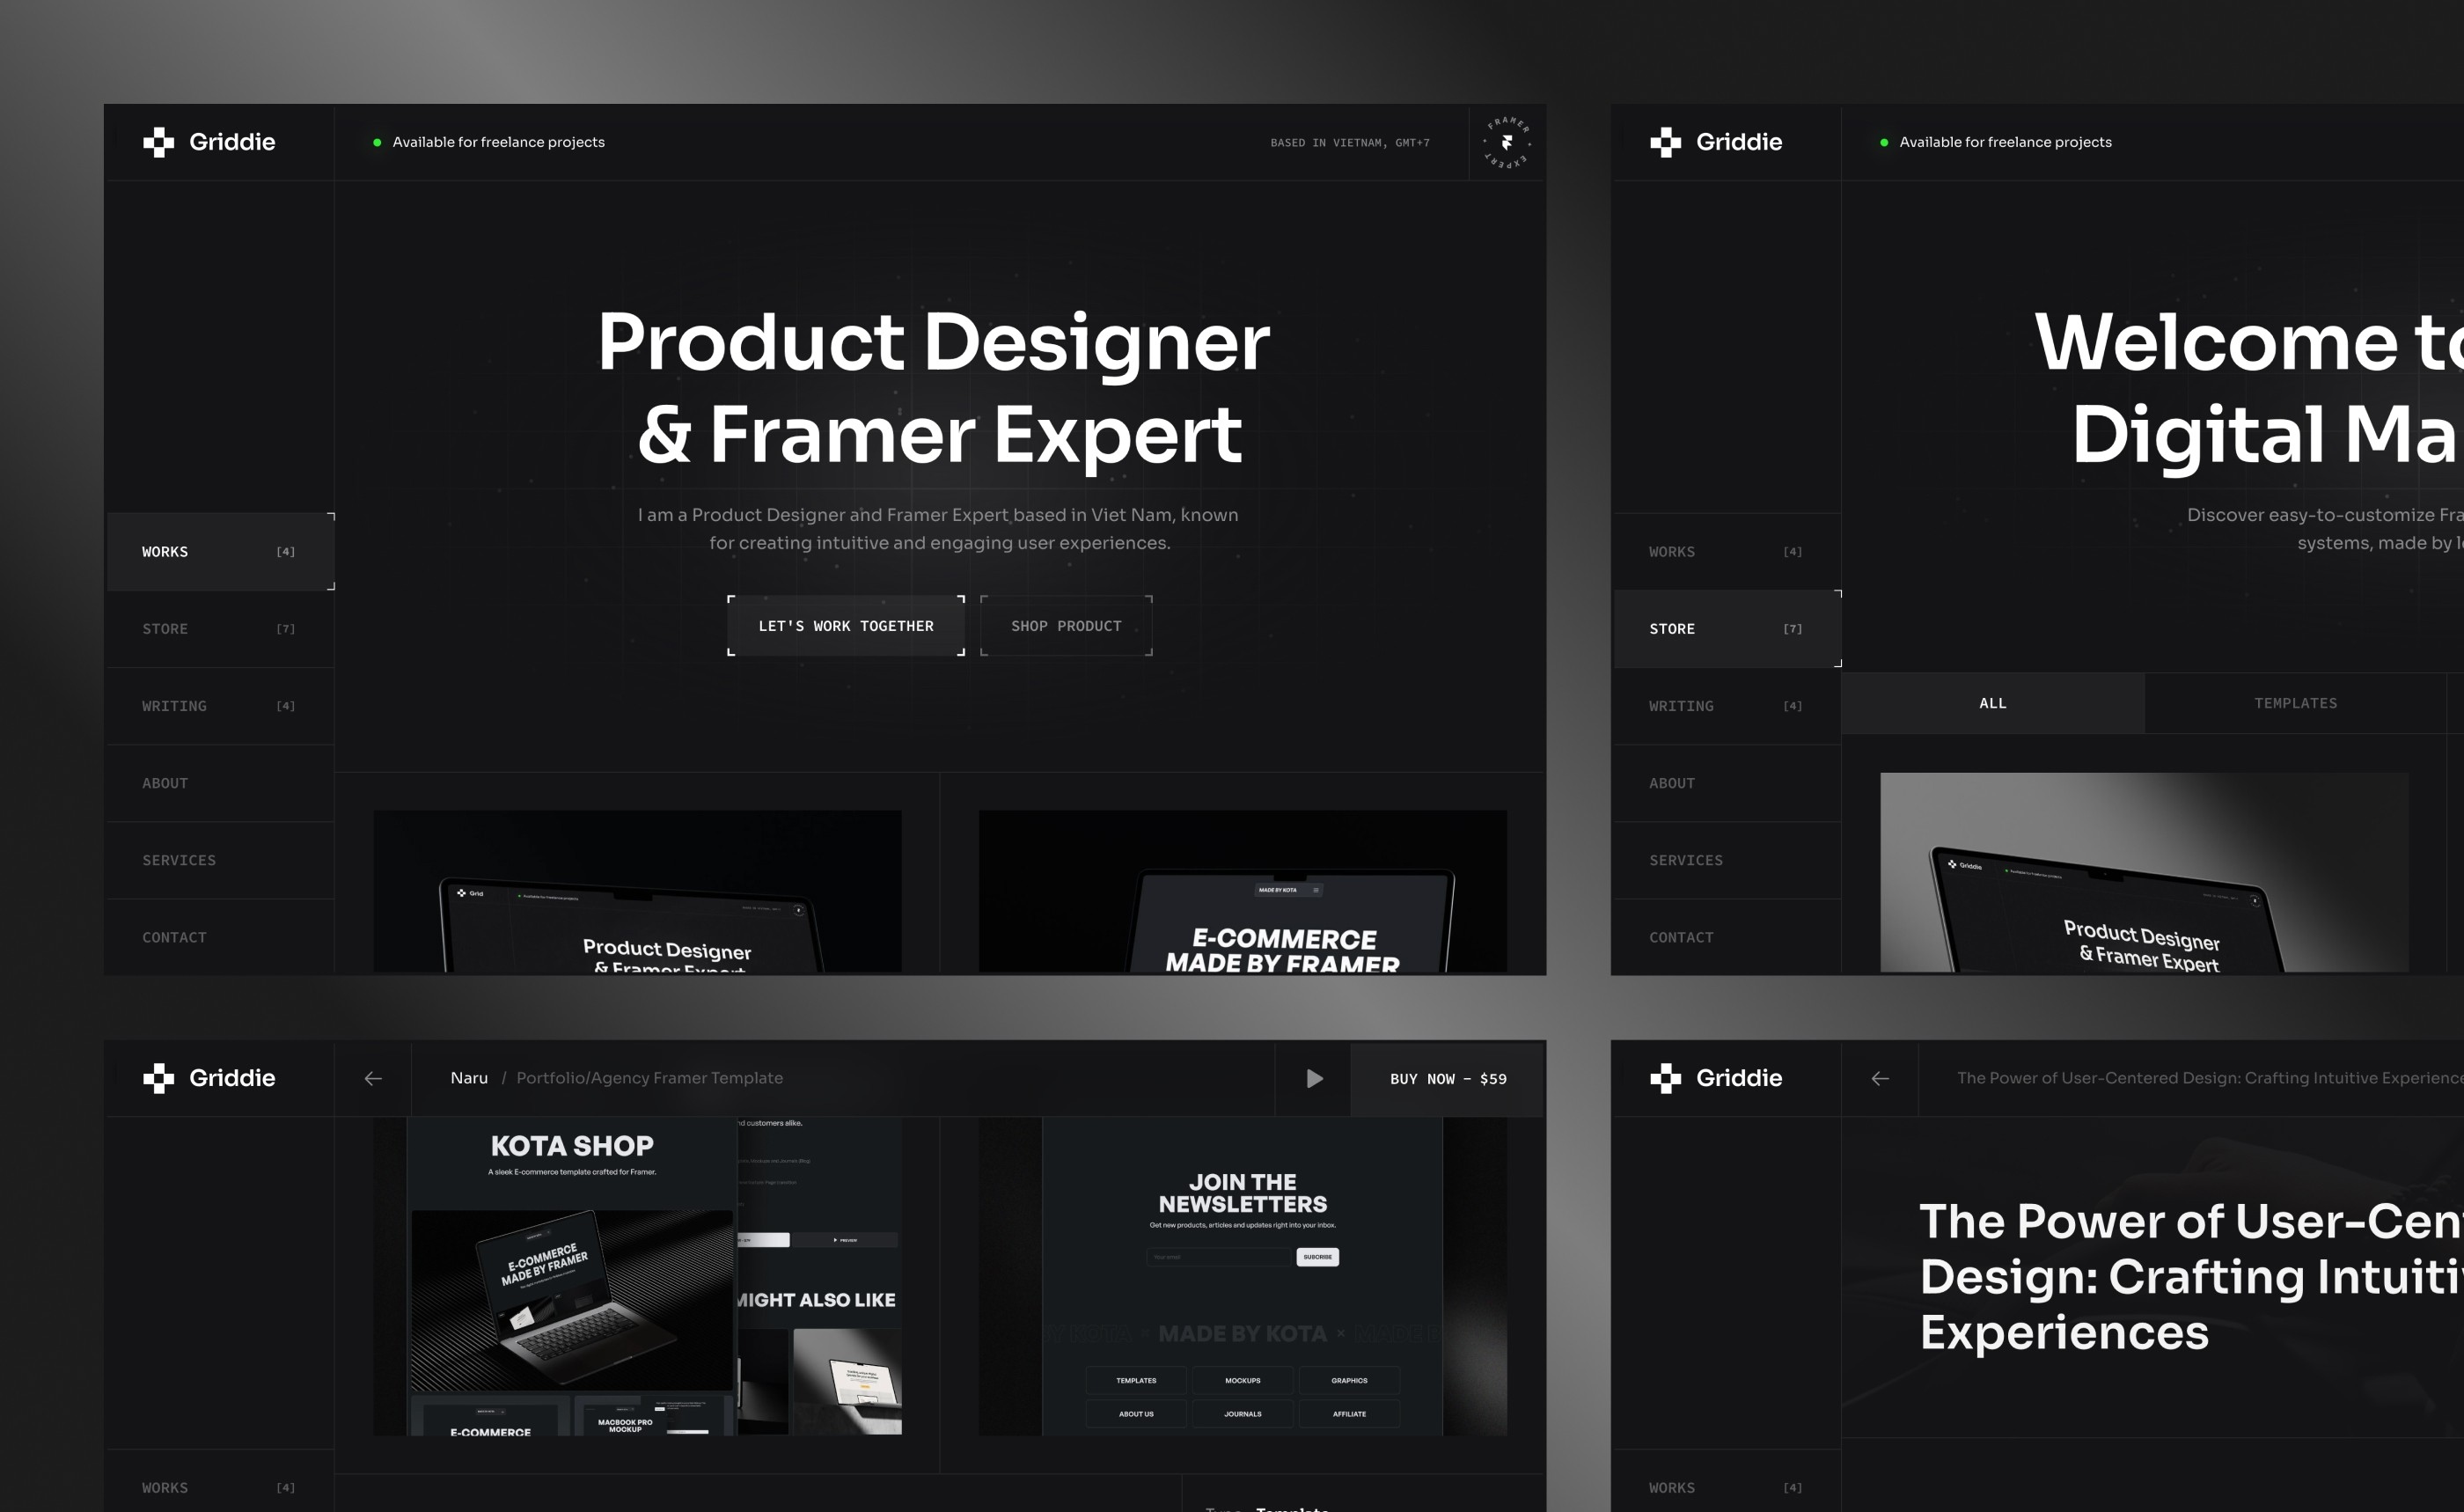The height and width of the screenshot is (1512, 2464).
Task: Click the Framer Expert badge icon top-right
Action: point(1507,143)
